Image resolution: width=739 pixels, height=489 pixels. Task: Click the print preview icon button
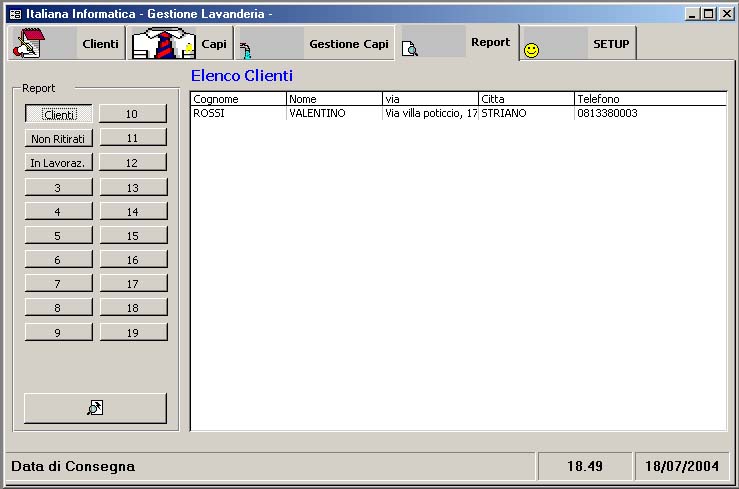click(x=95, y=408)
